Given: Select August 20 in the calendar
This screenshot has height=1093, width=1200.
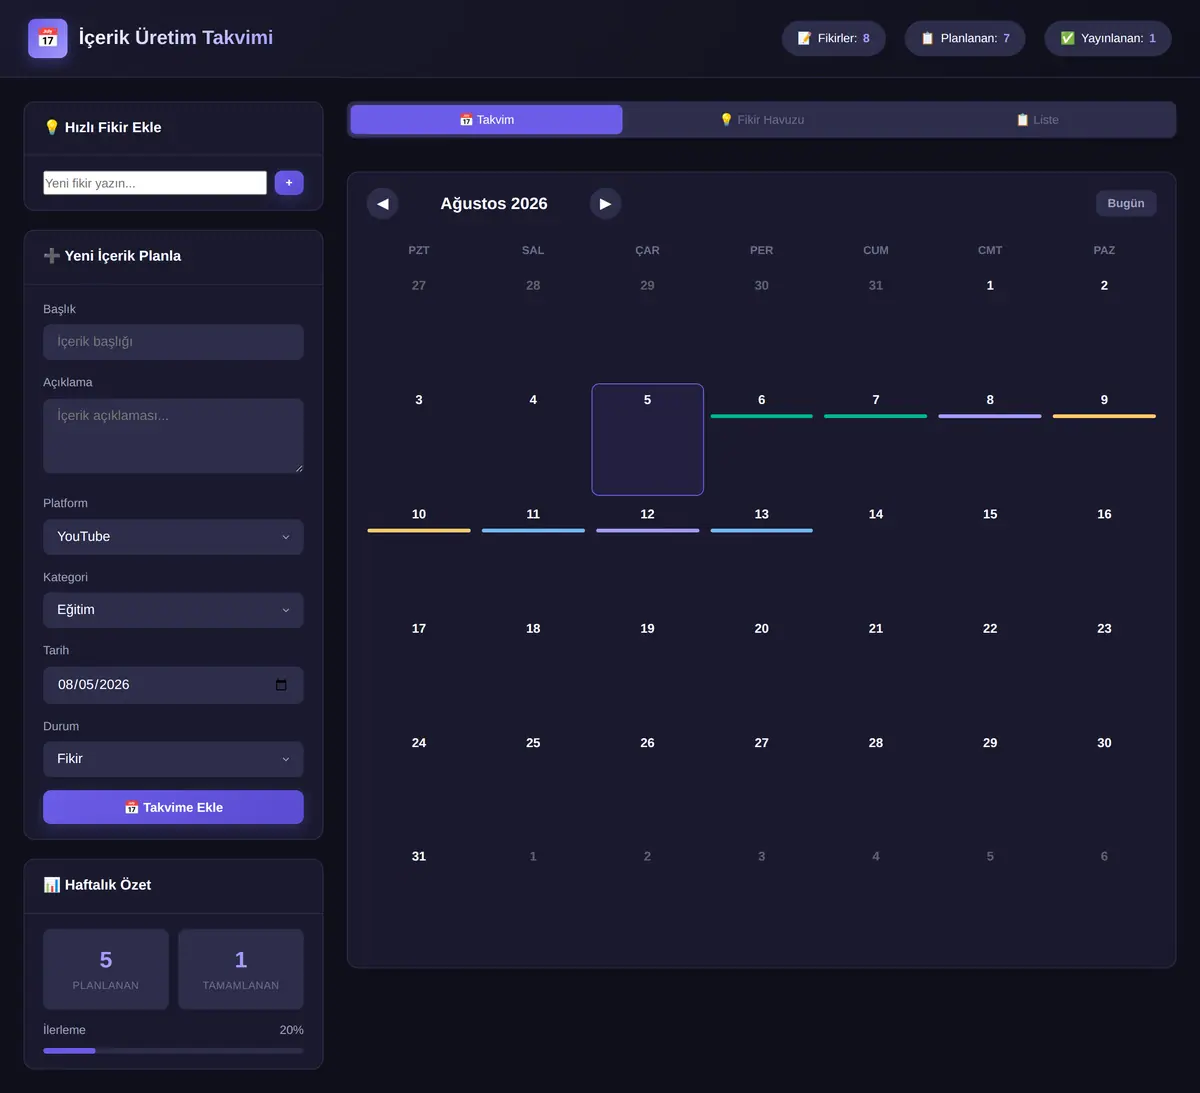Looking at the screenshot, I should point(762,667).
